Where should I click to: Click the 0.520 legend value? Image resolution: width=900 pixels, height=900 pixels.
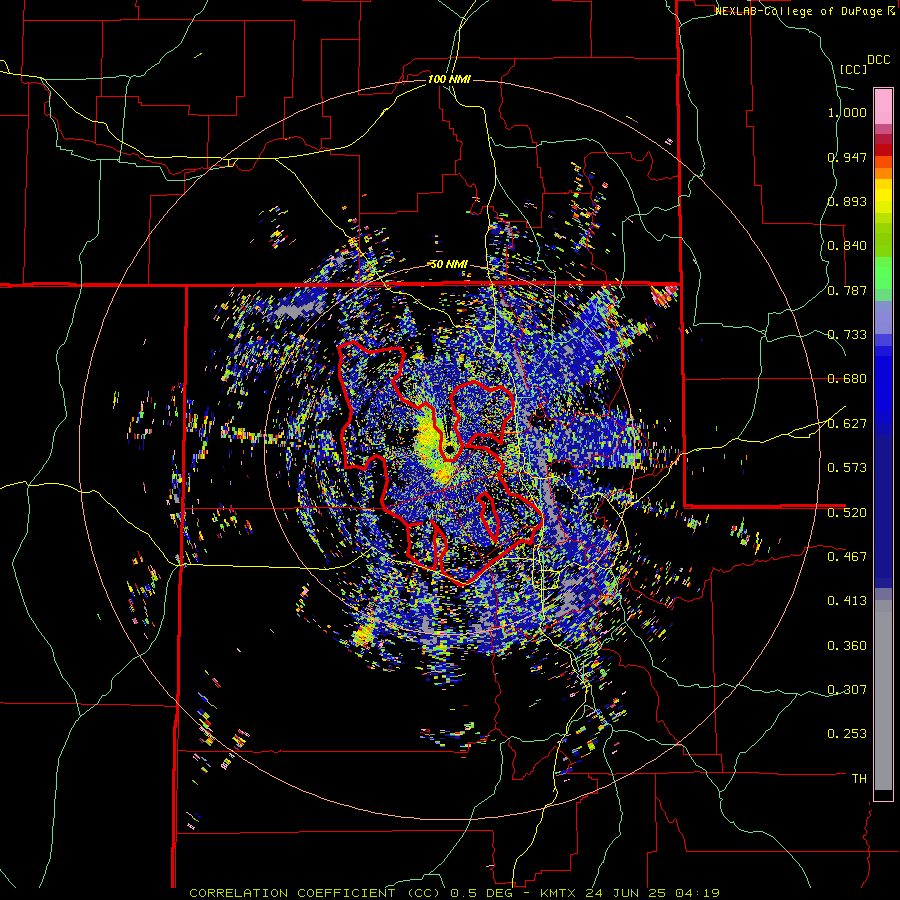click(847, 512)
